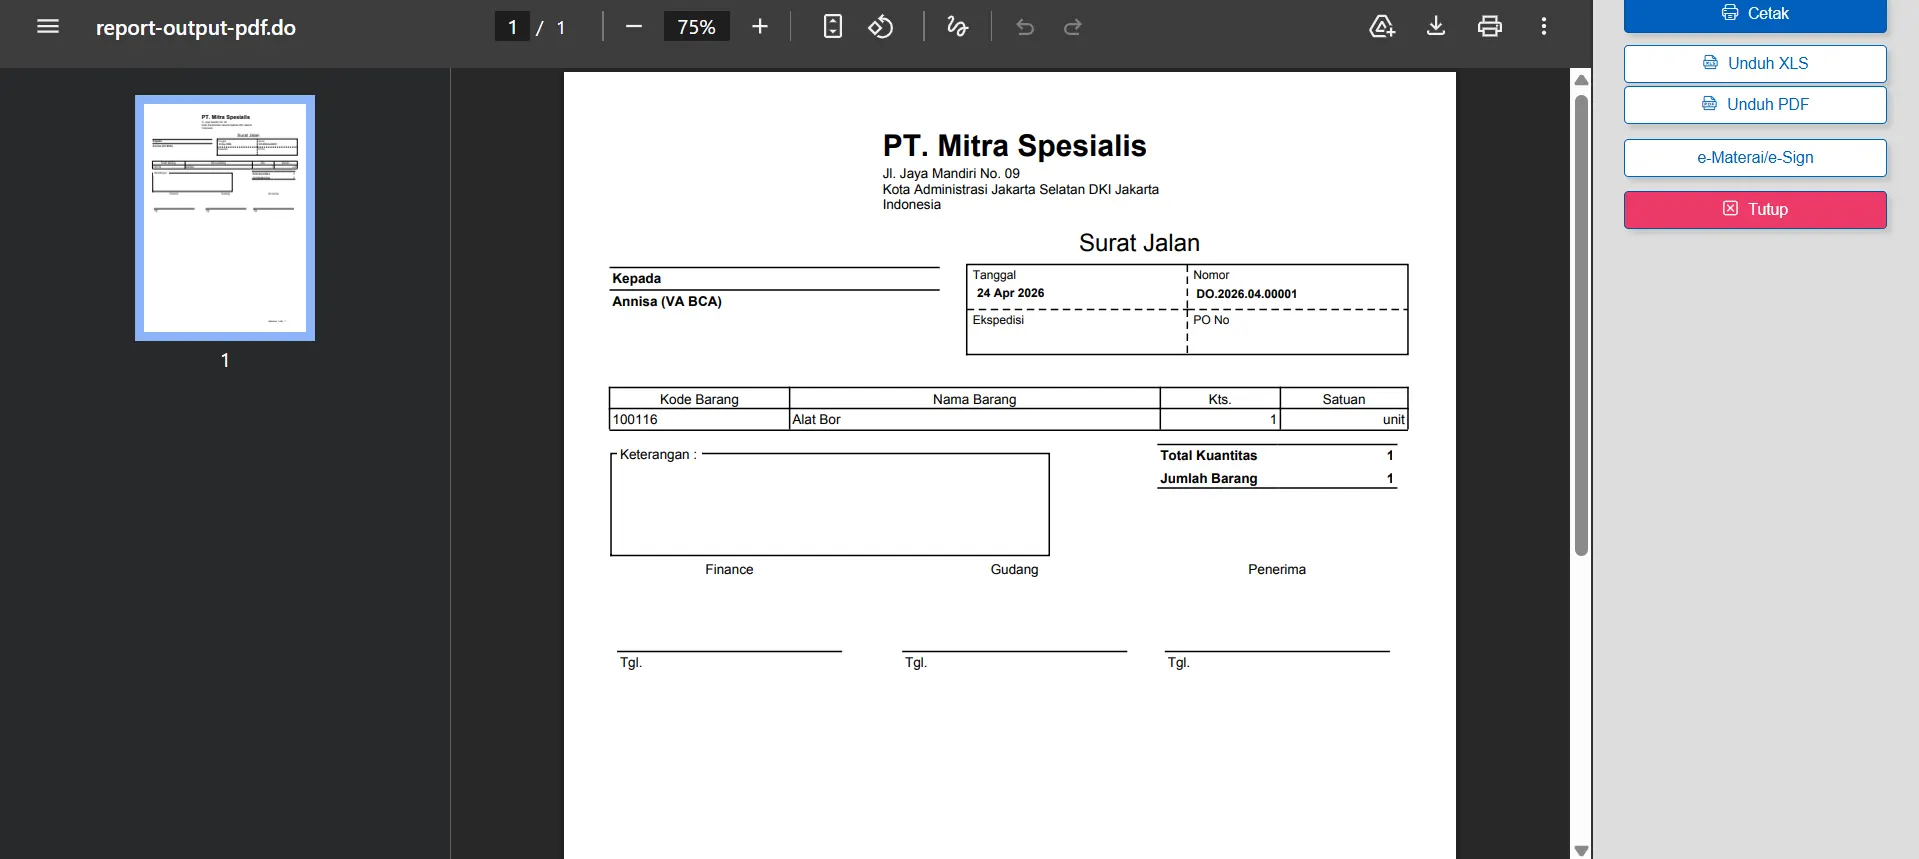Zoom out with the minus icon
Image resolution: width=1919 pixels, height=859 pixels.
(x=634, y=27)
